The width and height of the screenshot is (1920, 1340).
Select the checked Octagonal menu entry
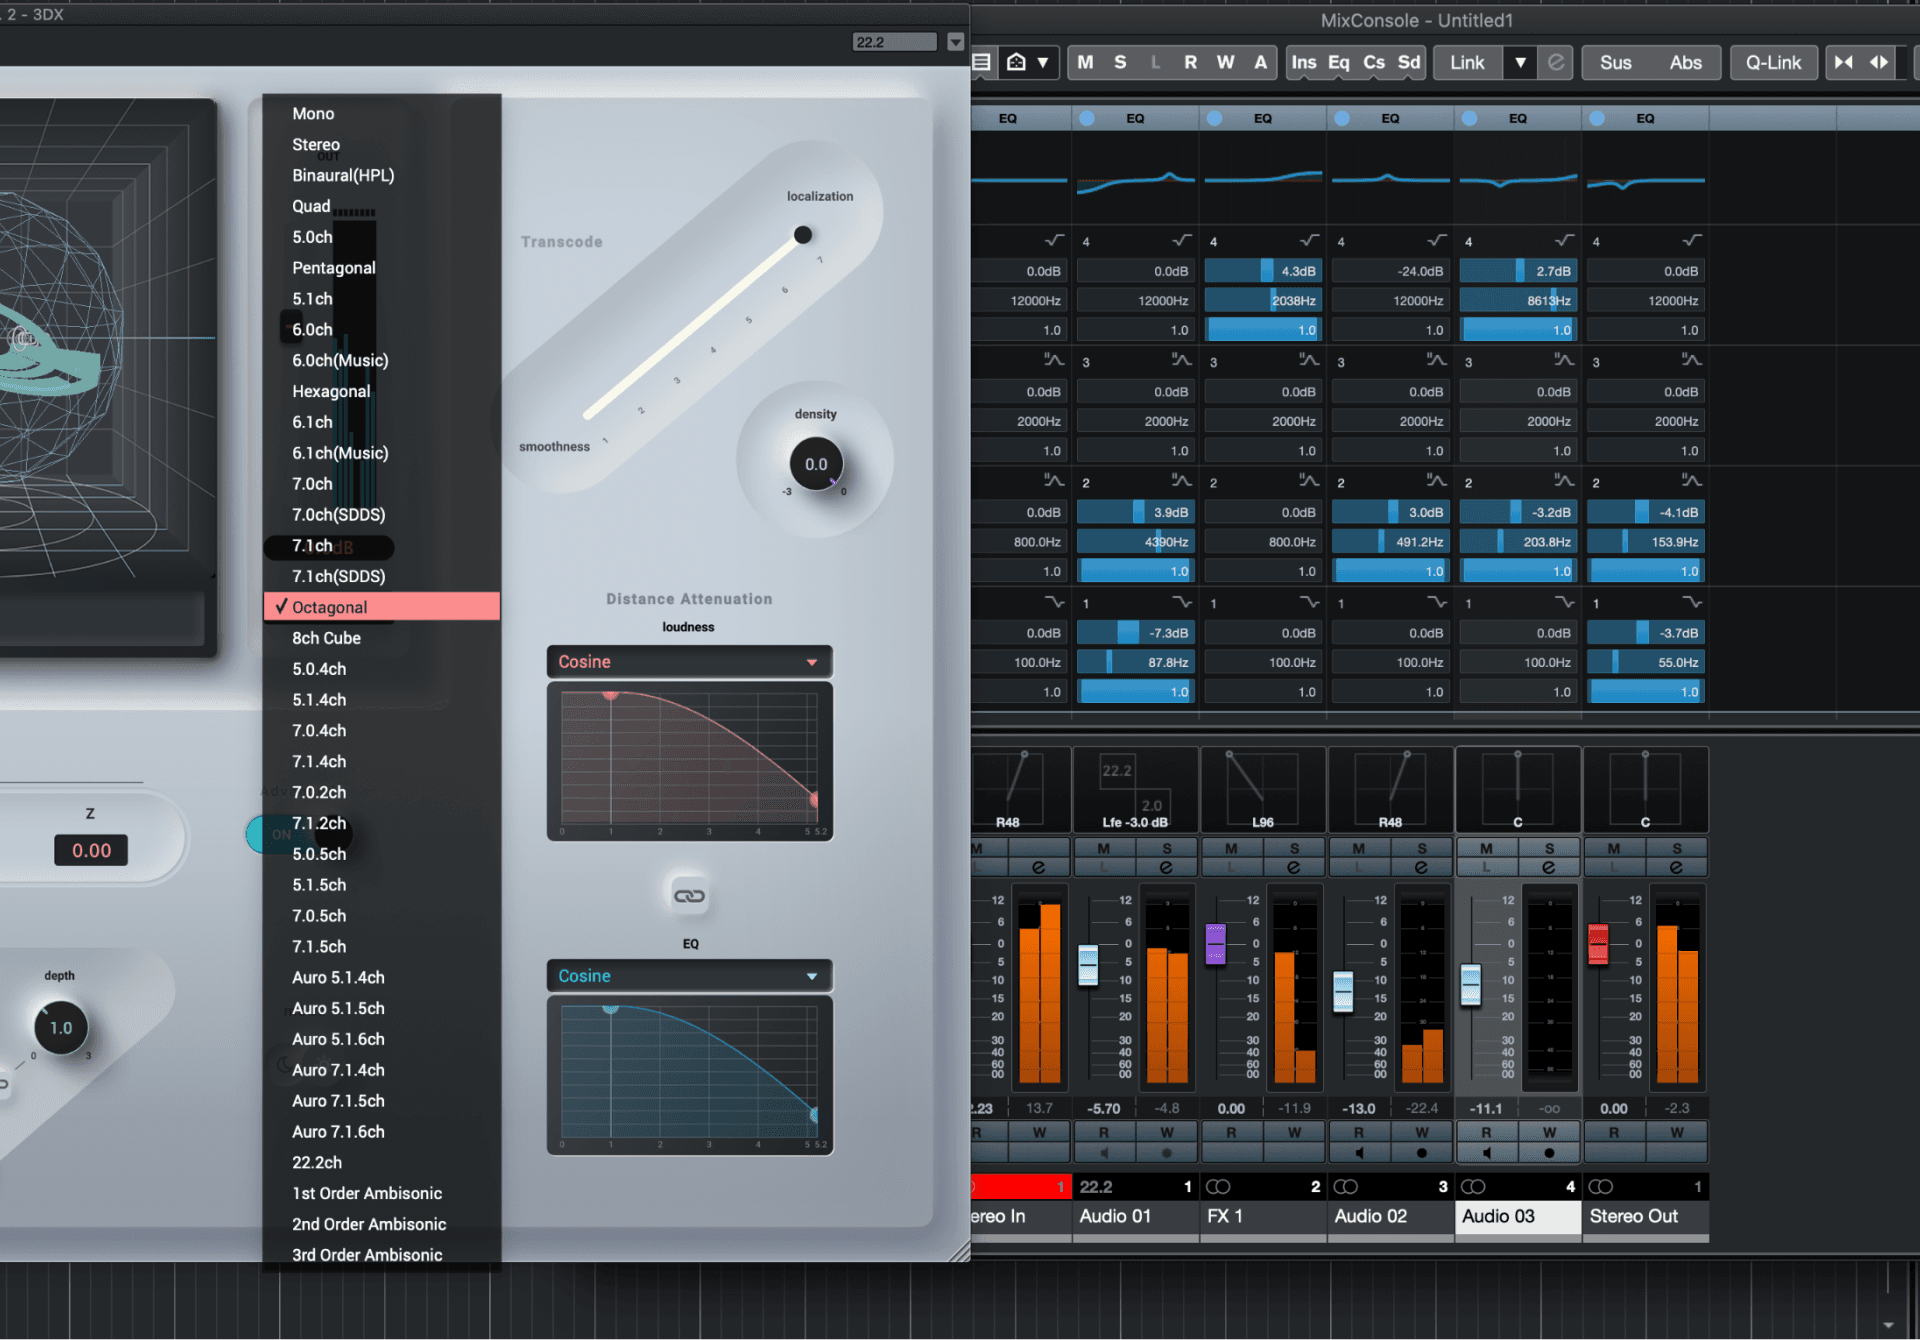tap(382, 607)
